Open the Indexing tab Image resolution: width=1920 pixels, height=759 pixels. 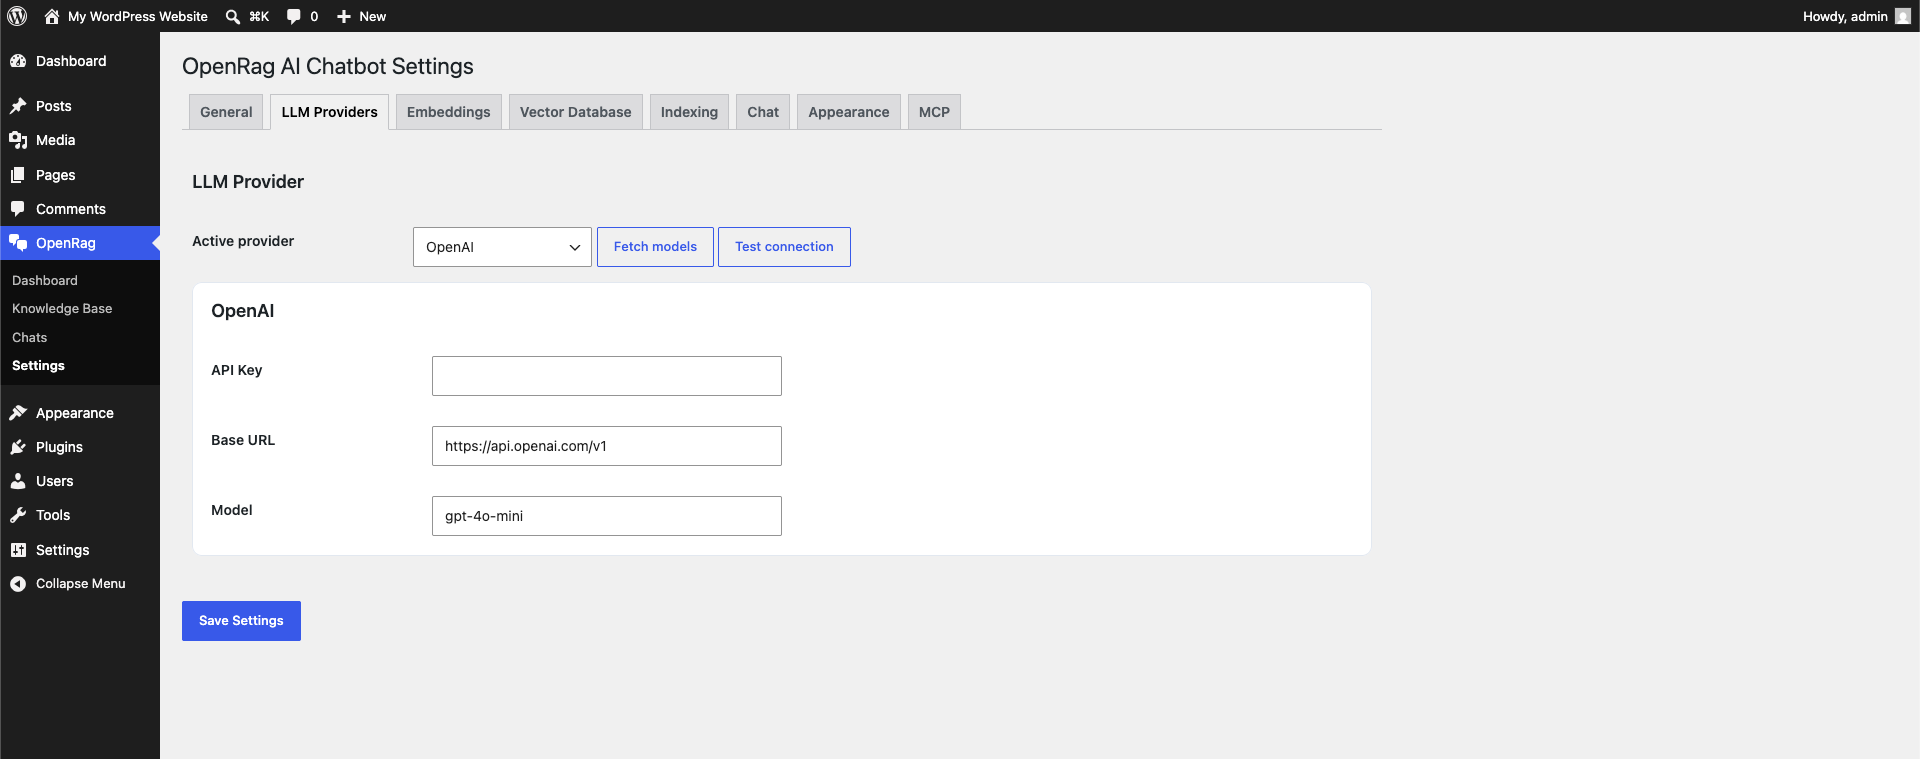[x=689, y=112]
